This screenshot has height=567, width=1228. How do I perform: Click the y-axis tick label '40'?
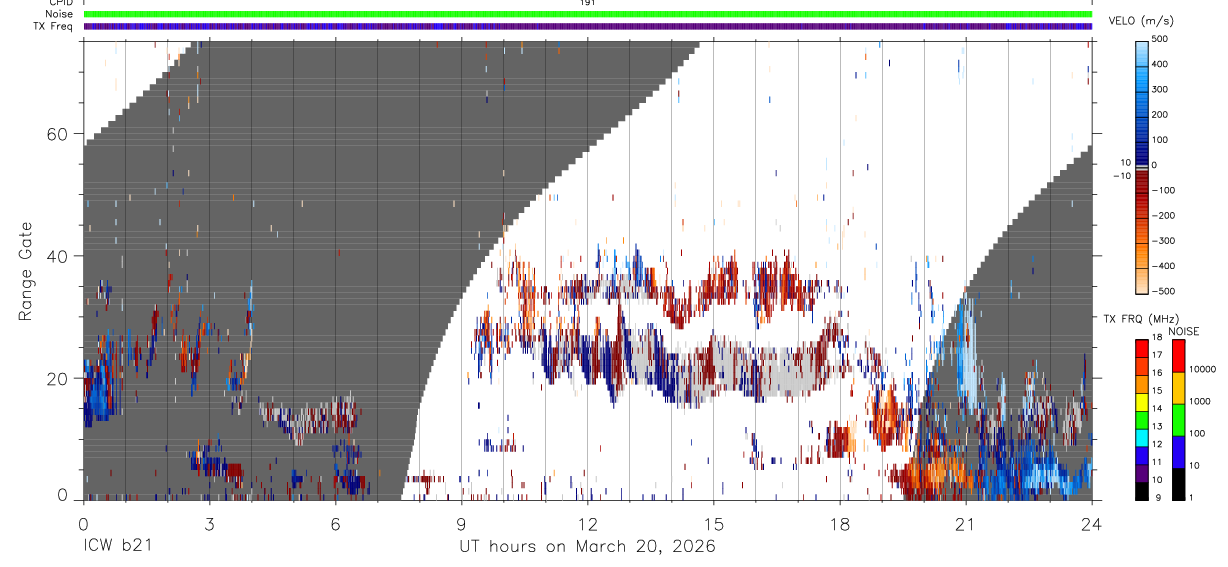[x=59, y=256]
